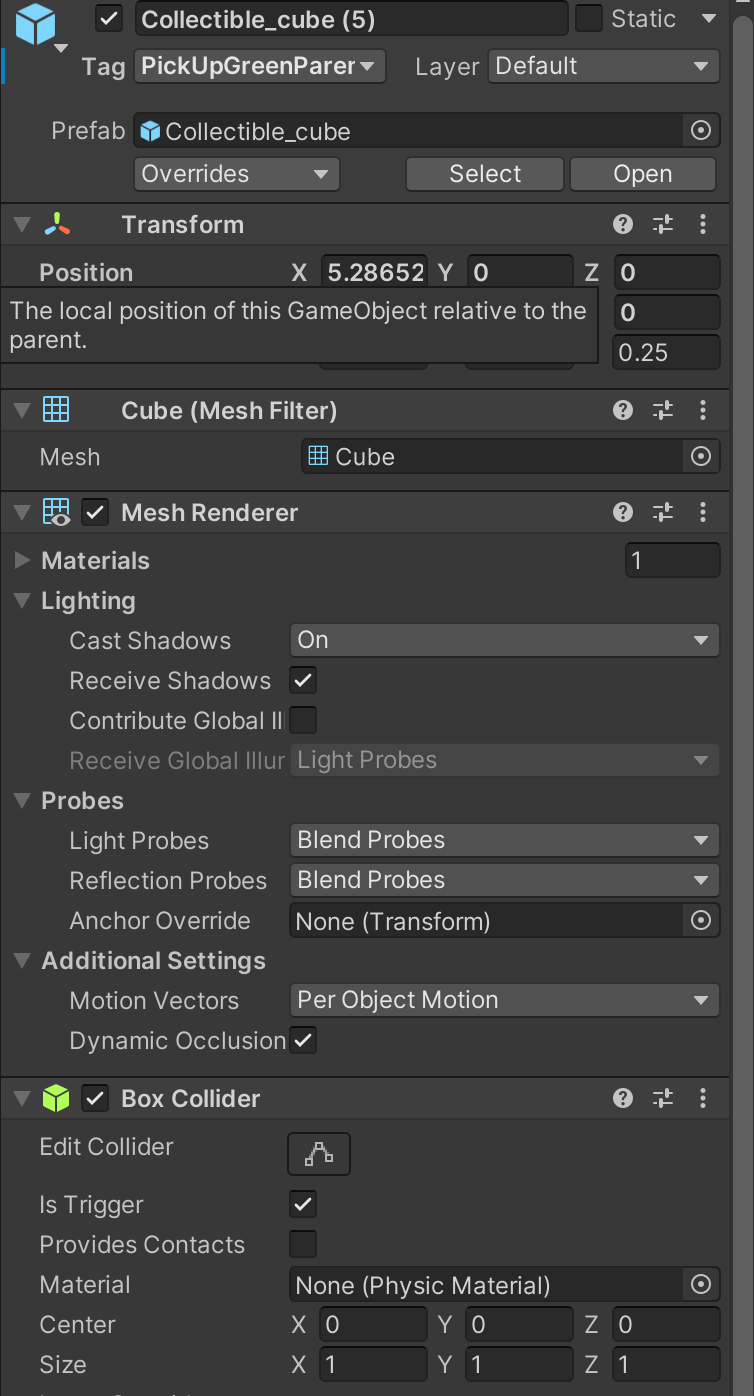Click the Position X value field

(x=374, y=273)
